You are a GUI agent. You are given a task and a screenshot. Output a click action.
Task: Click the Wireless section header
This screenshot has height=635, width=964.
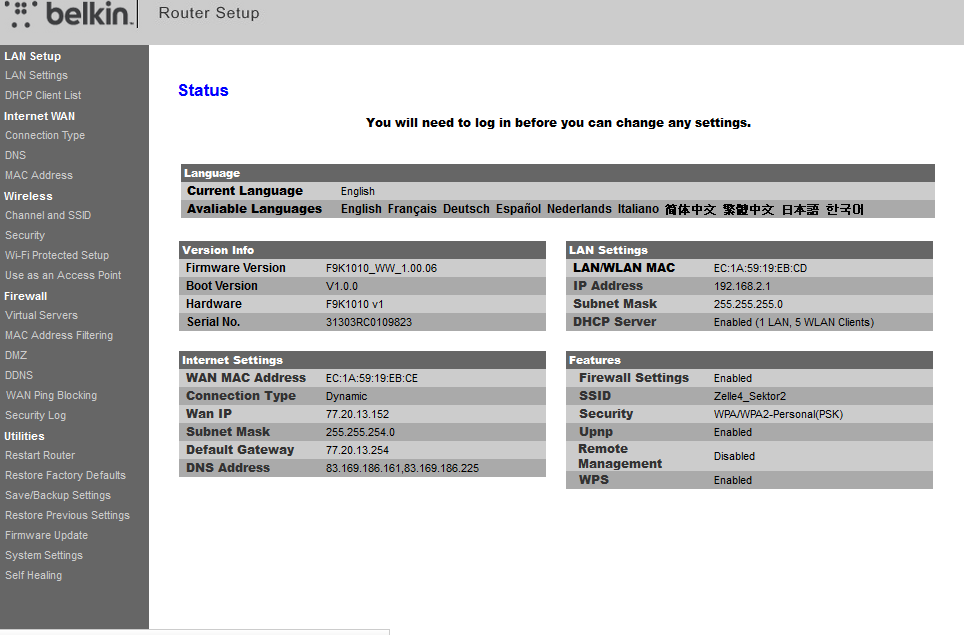pyautogui.click(x=28, y=196)
